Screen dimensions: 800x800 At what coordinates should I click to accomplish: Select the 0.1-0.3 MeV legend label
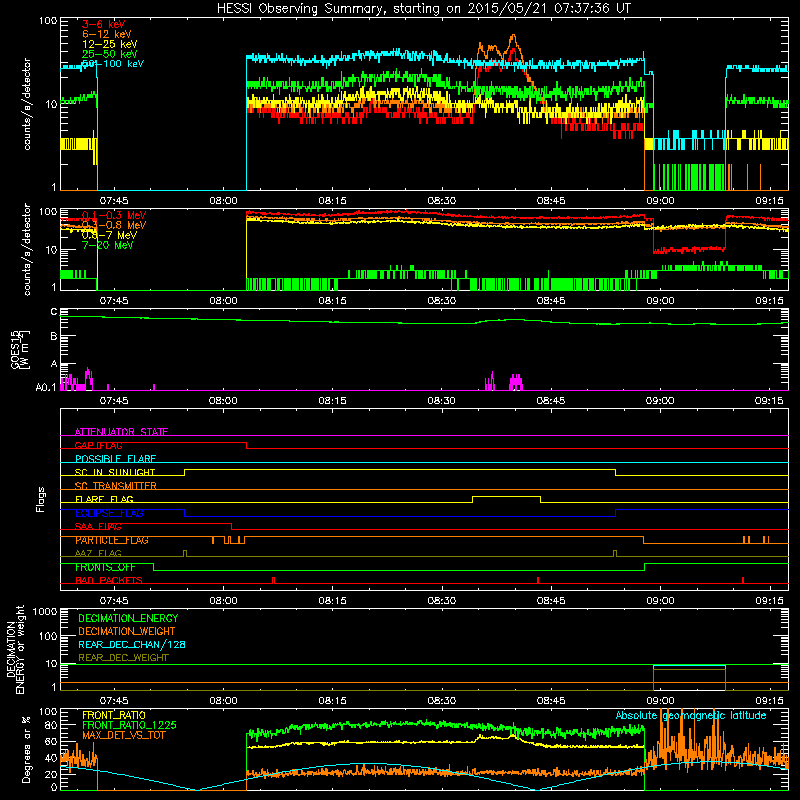114,215
